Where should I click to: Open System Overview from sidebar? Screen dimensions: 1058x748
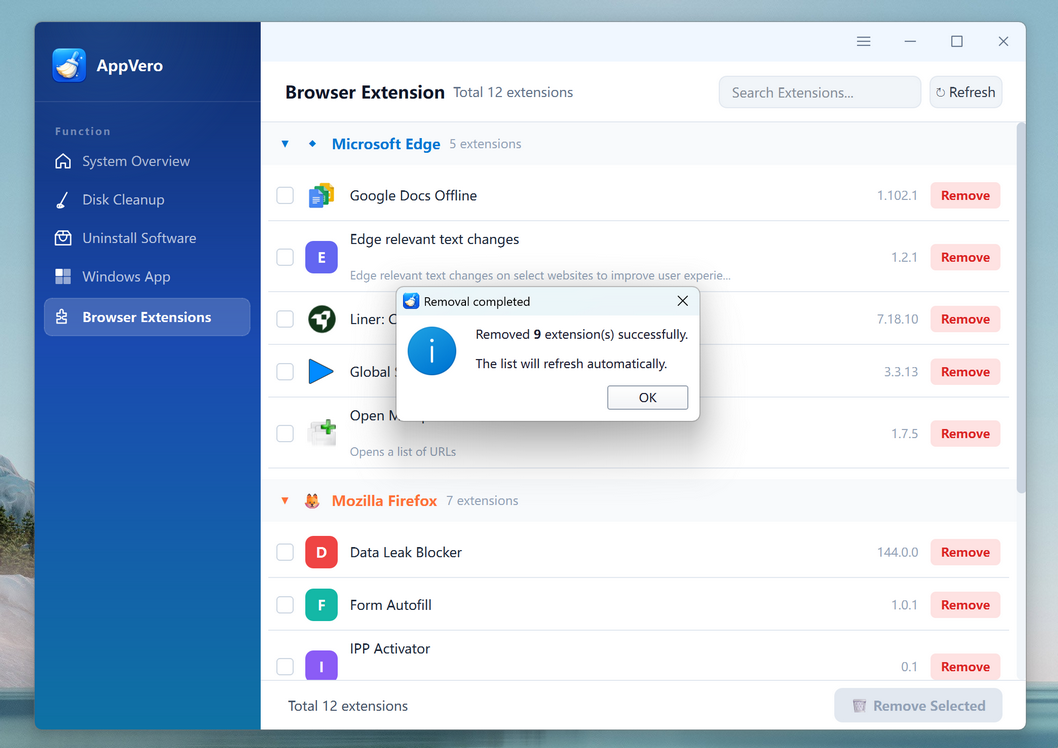[147, 161]
